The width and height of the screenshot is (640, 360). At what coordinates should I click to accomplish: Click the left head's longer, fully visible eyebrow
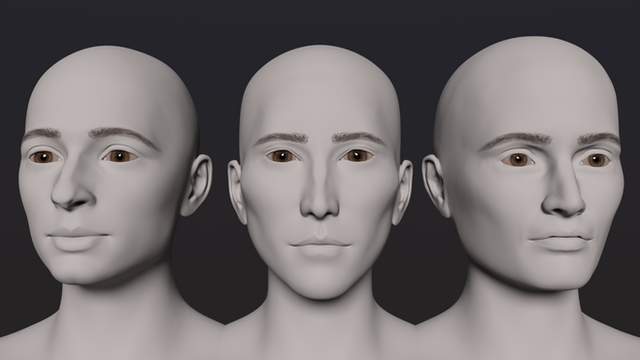click(122, 136)
